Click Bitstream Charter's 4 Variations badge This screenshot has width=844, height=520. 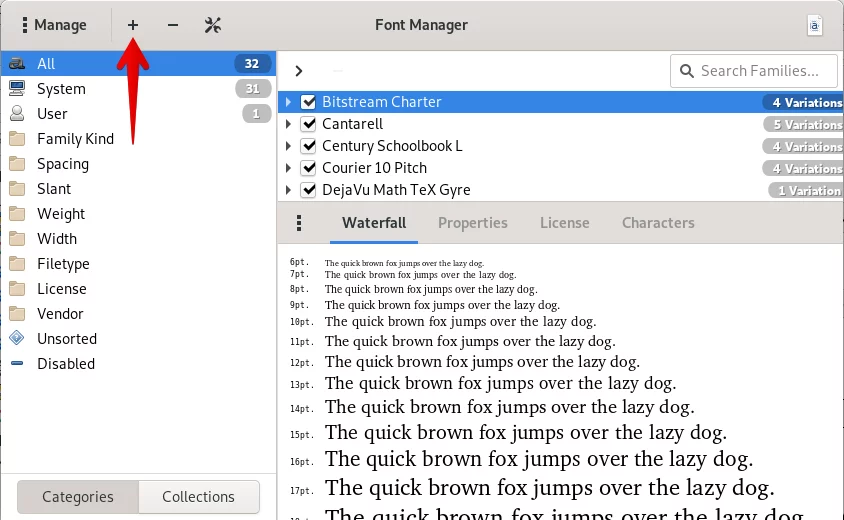pos(803,102)
